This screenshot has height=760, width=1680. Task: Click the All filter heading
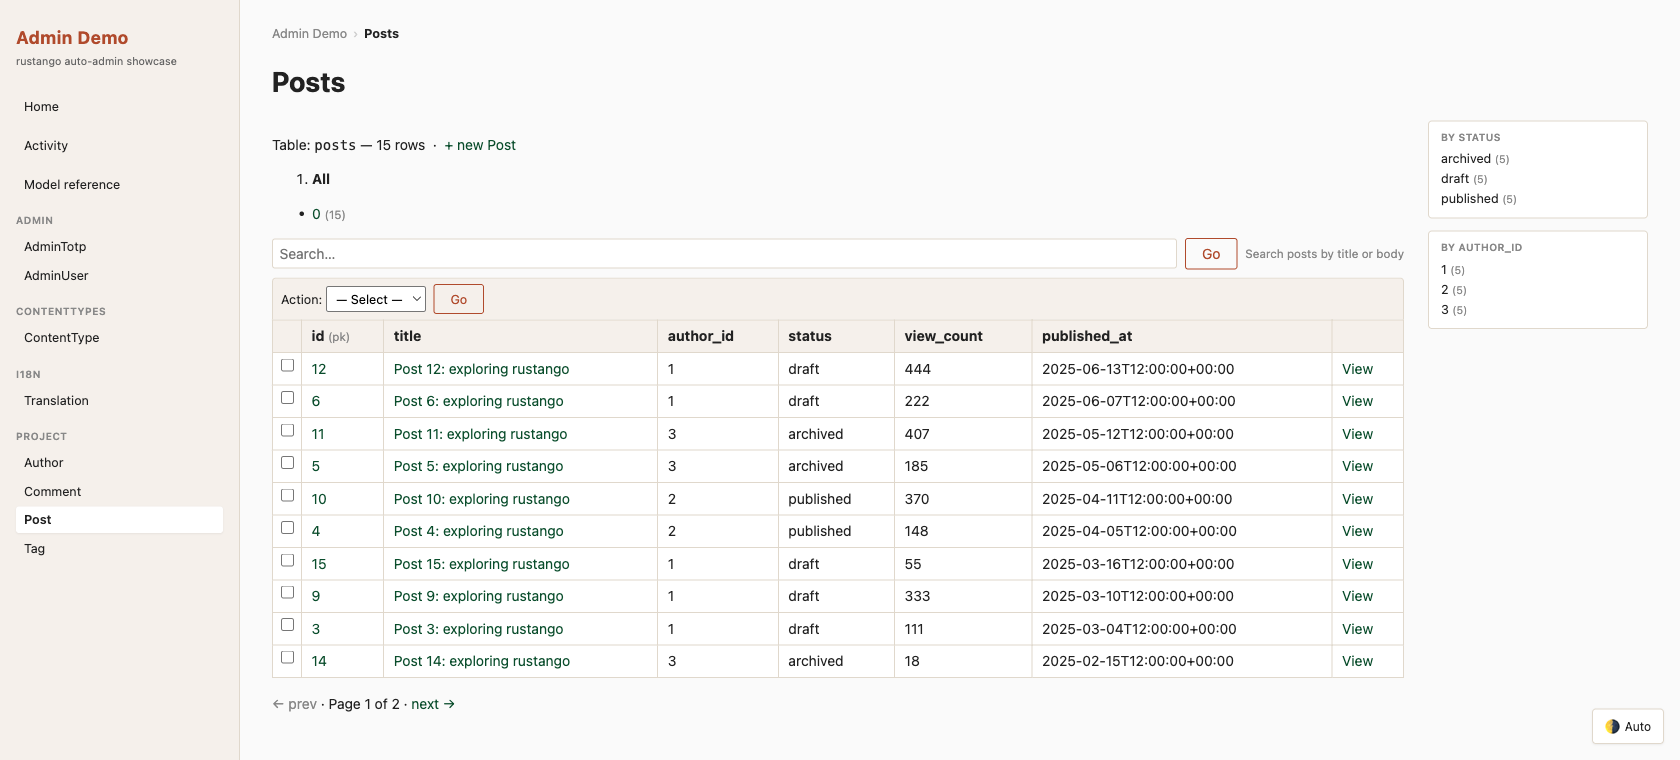pos(321,179)
